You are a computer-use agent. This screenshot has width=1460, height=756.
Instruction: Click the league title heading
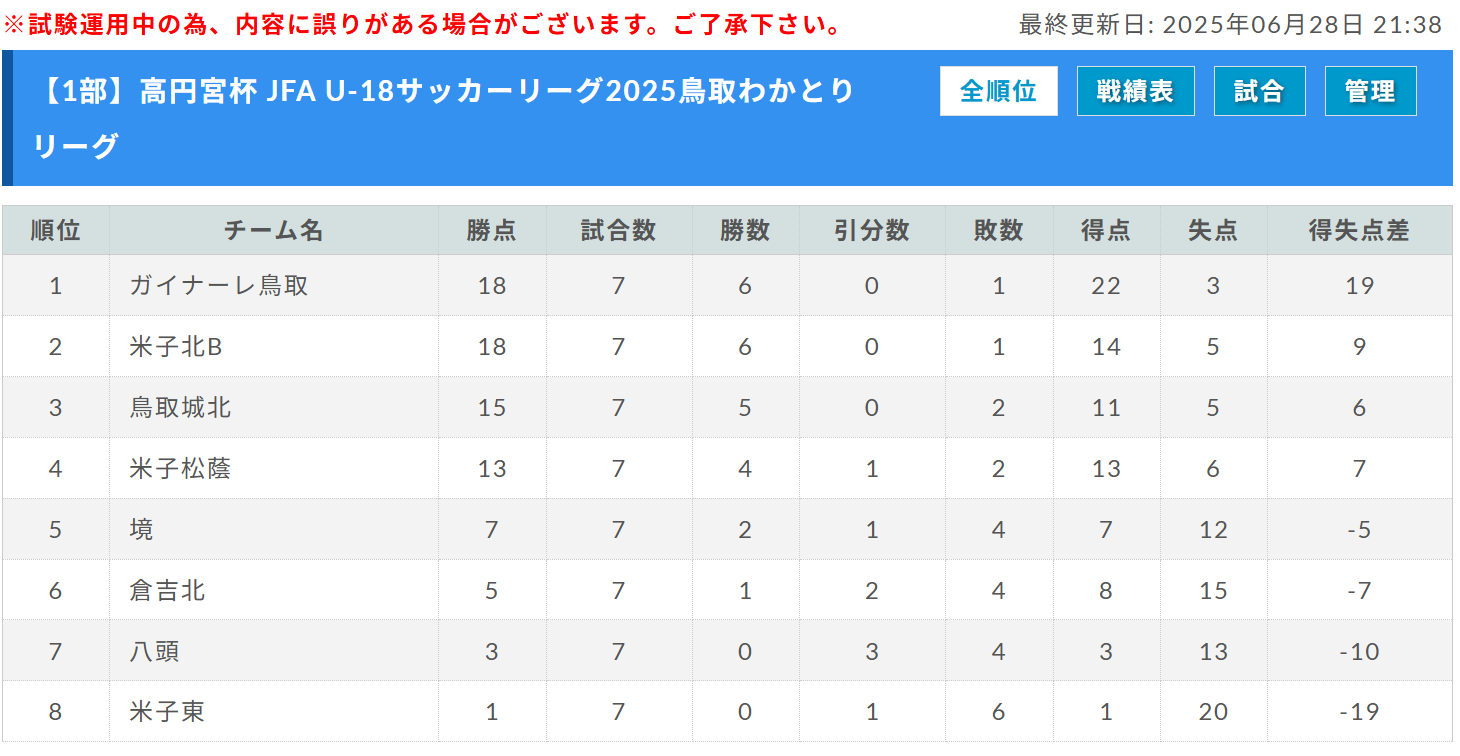point(445,119)
